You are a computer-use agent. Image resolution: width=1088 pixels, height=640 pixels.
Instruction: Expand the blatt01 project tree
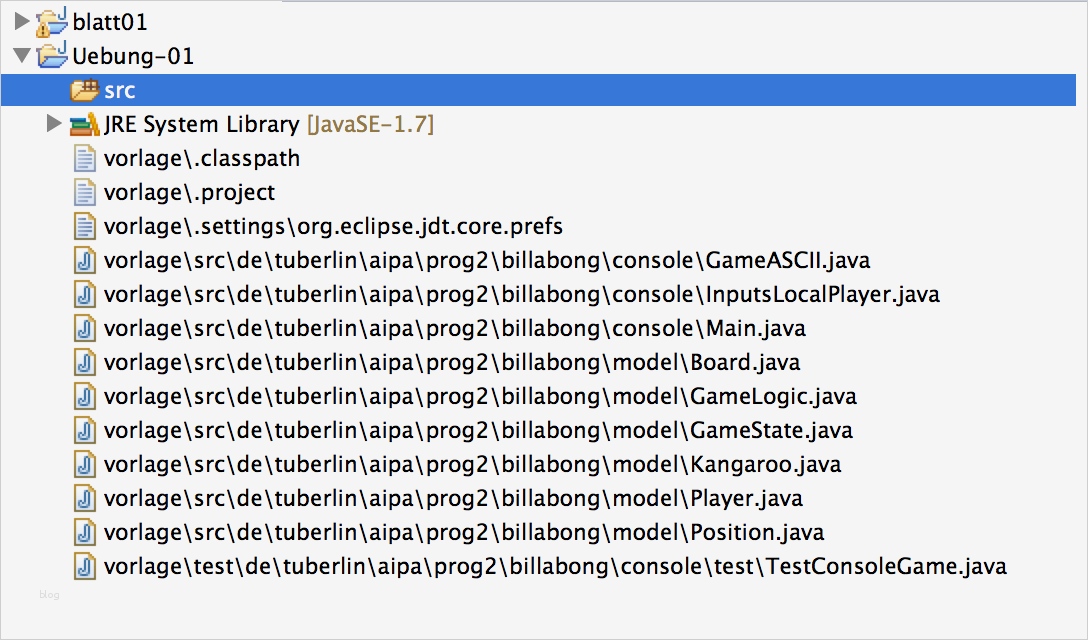(x=22, y=21)
